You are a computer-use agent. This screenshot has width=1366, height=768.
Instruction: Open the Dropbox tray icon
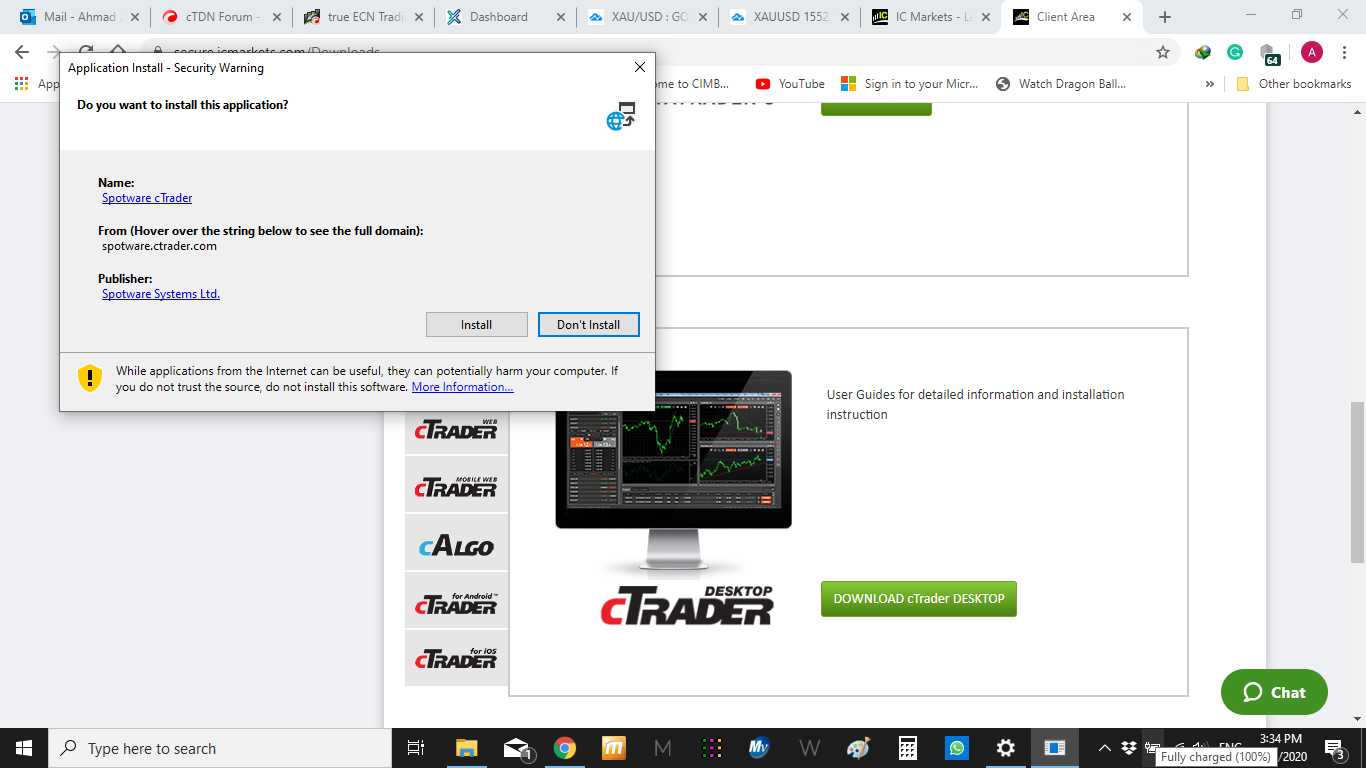[x=1129, y=748]
